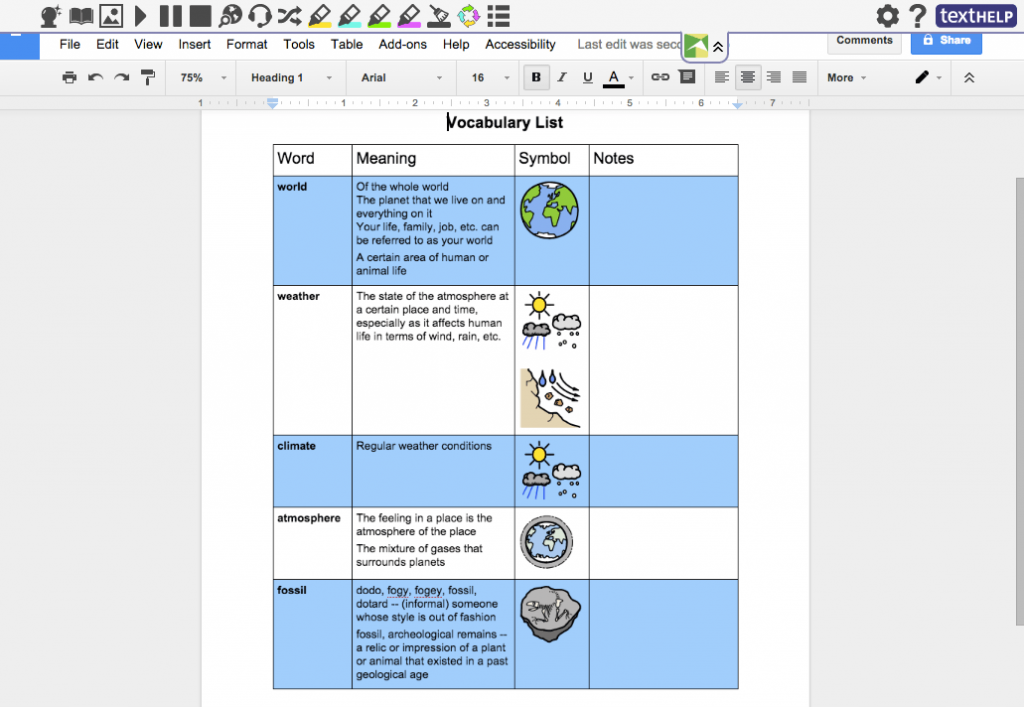This screenshot has width=1024, height=707.
Task: Expand the More toolbar options
Action: click(846, 78)
